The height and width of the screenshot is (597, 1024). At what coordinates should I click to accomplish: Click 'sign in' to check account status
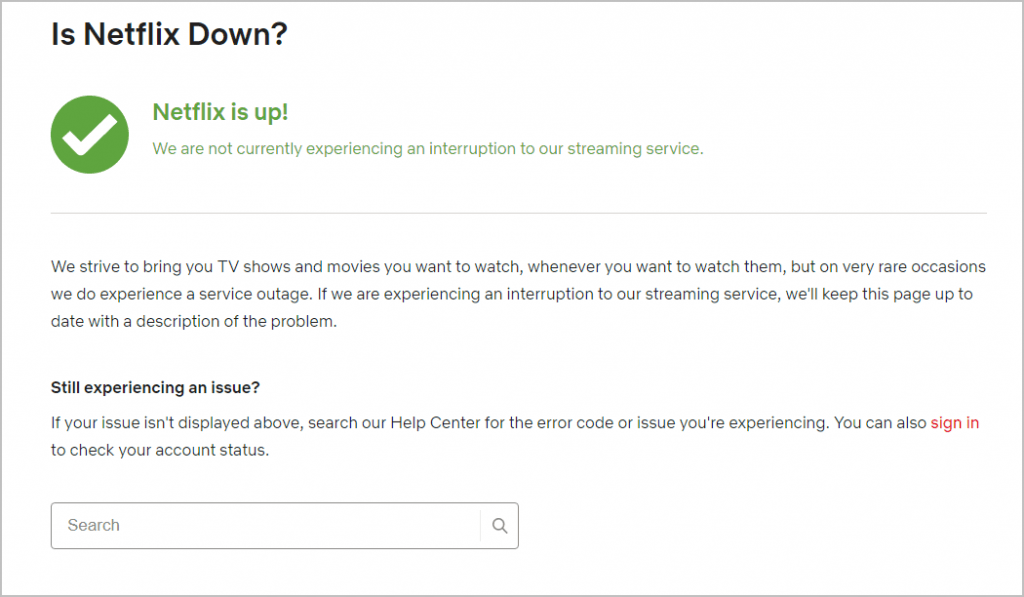(x=955, y=422)
